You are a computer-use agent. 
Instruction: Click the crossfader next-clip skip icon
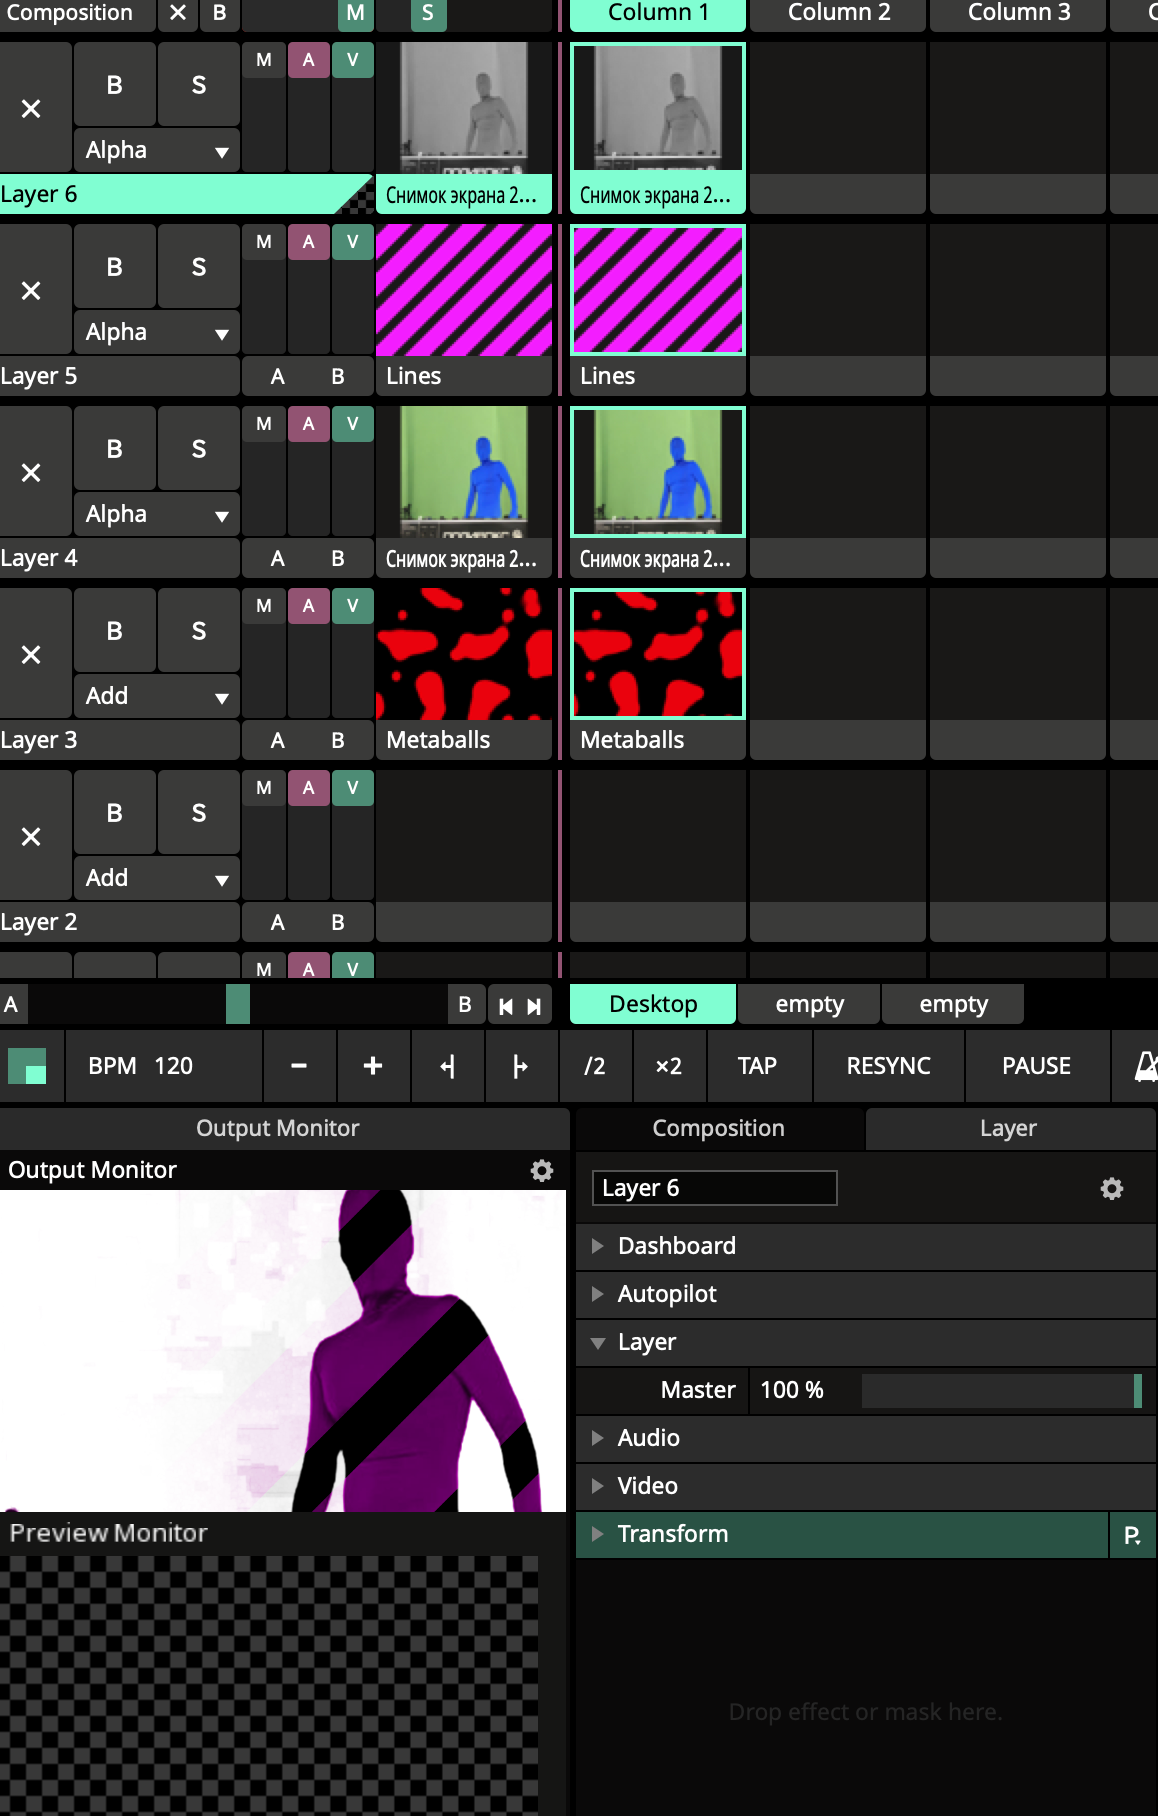[534, 1006]
